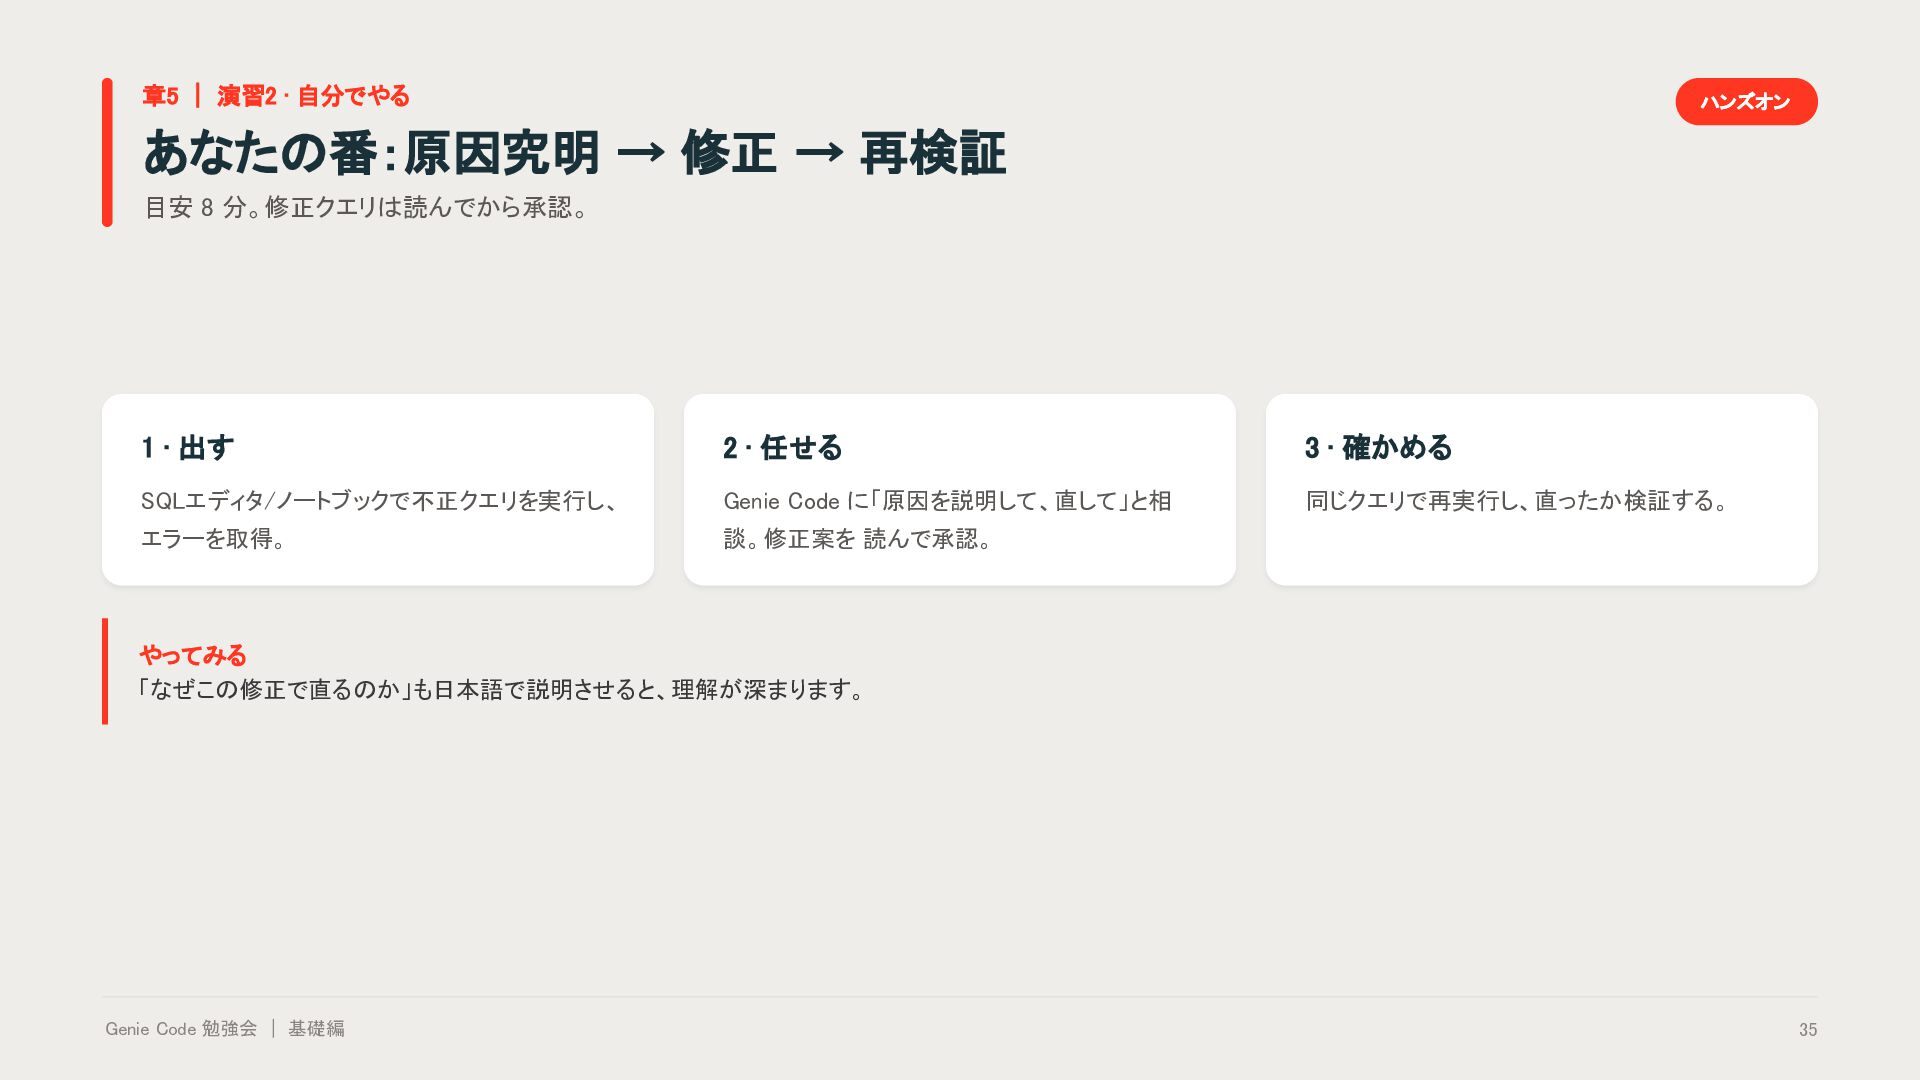Viewport: 1920px width, 1080px height.
Task: Click the SQLエディタ description text
Action: coord(380,519)
